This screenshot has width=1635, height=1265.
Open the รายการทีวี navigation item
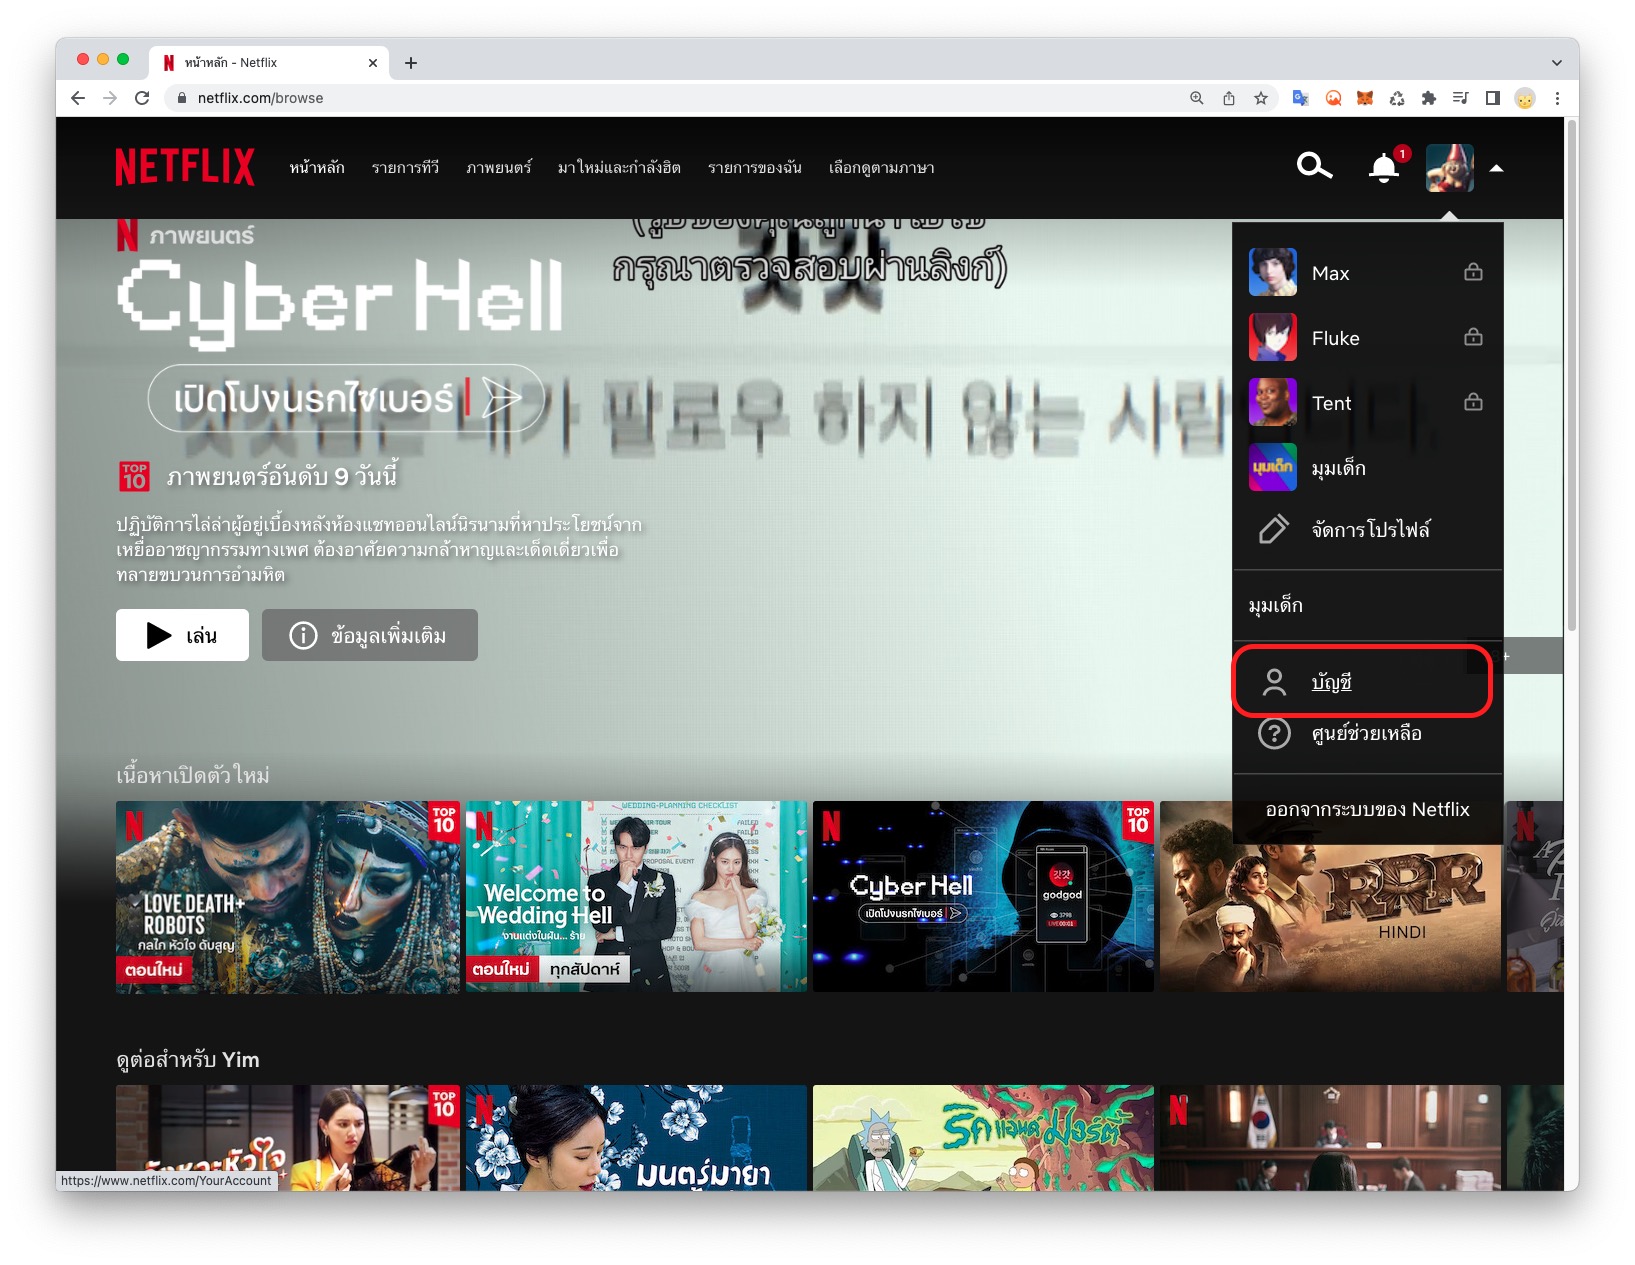[x=405, y=168]
